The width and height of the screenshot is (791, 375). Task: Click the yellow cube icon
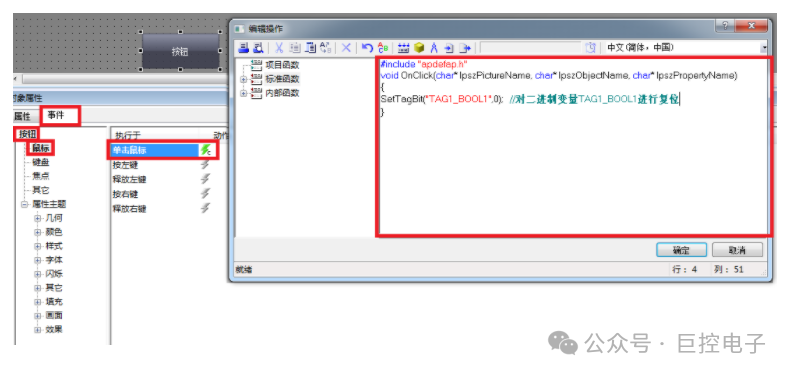point(418,48)
